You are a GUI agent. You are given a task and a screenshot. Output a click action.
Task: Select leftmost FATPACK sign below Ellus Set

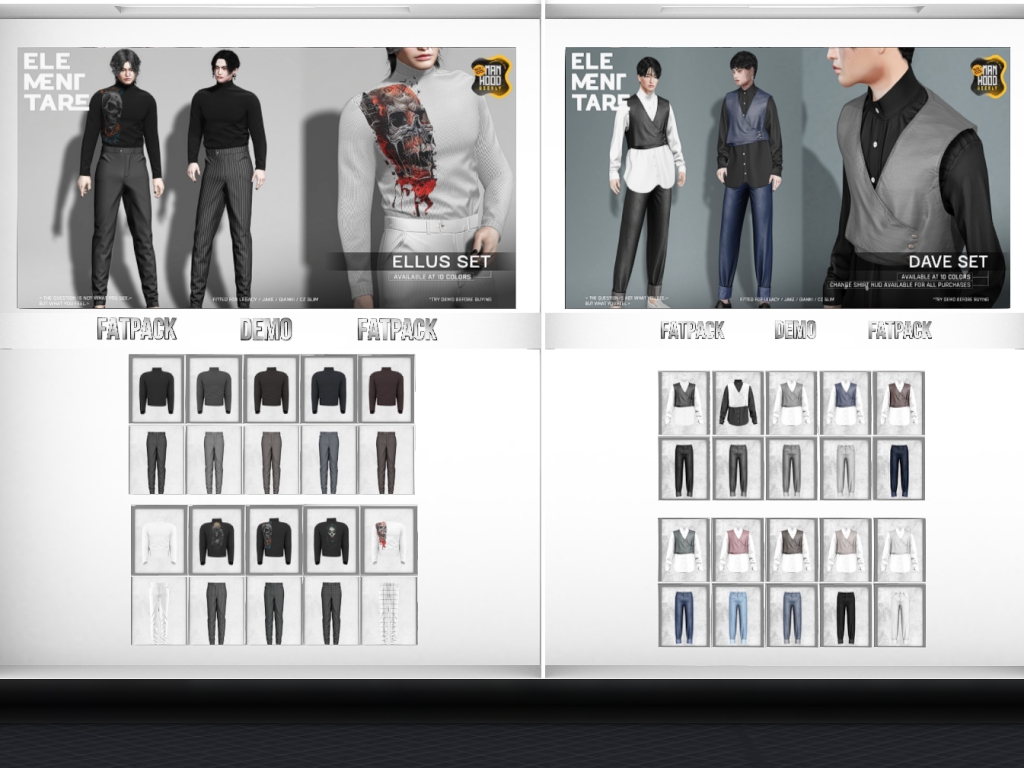click(136, 328)
